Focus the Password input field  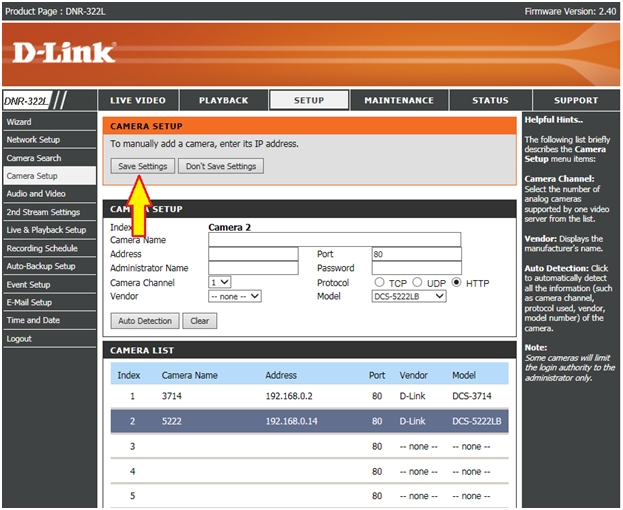click(x=415, y=268)
